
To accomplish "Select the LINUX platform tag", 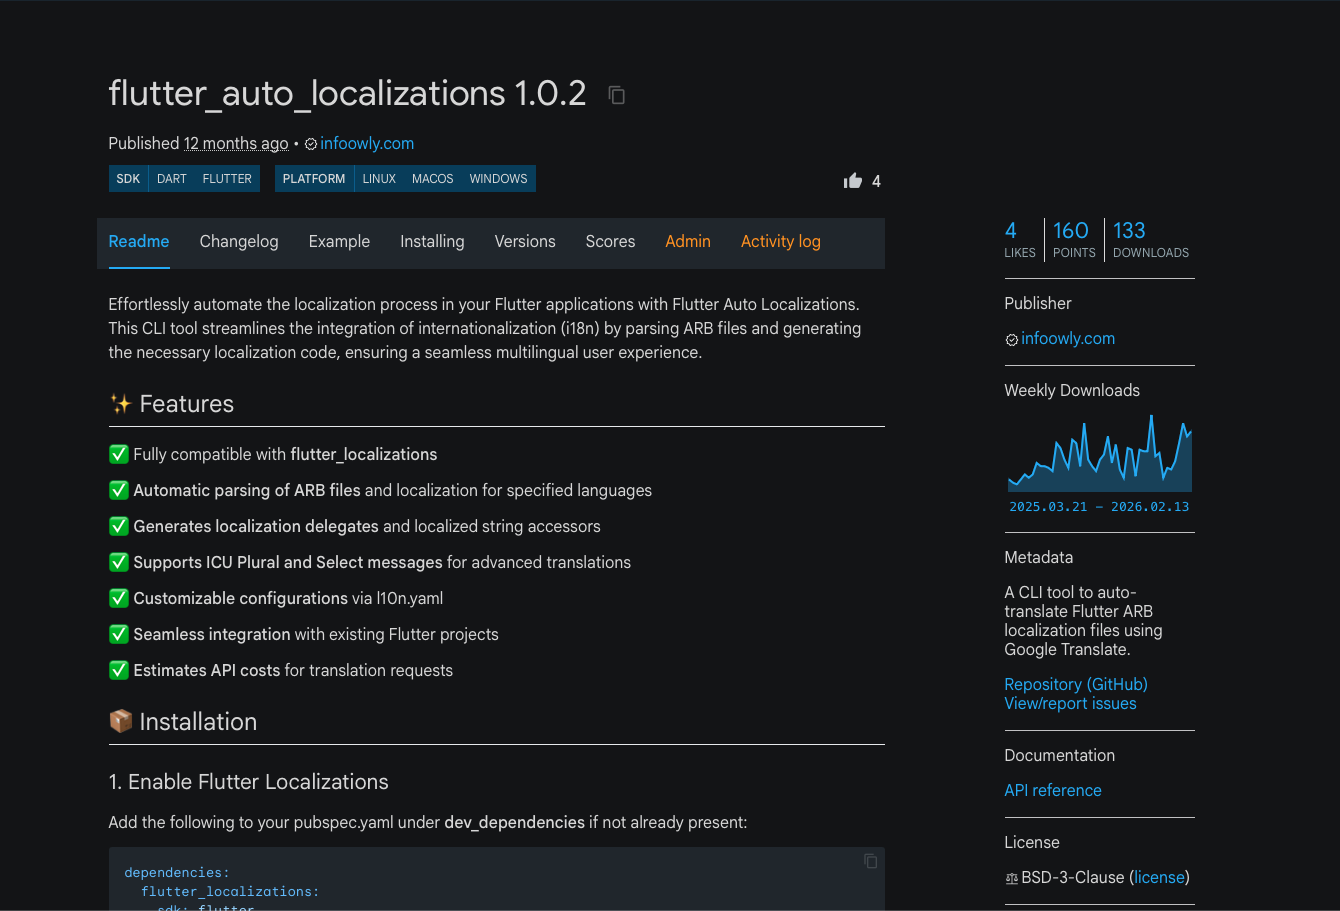I will point(379,178).
